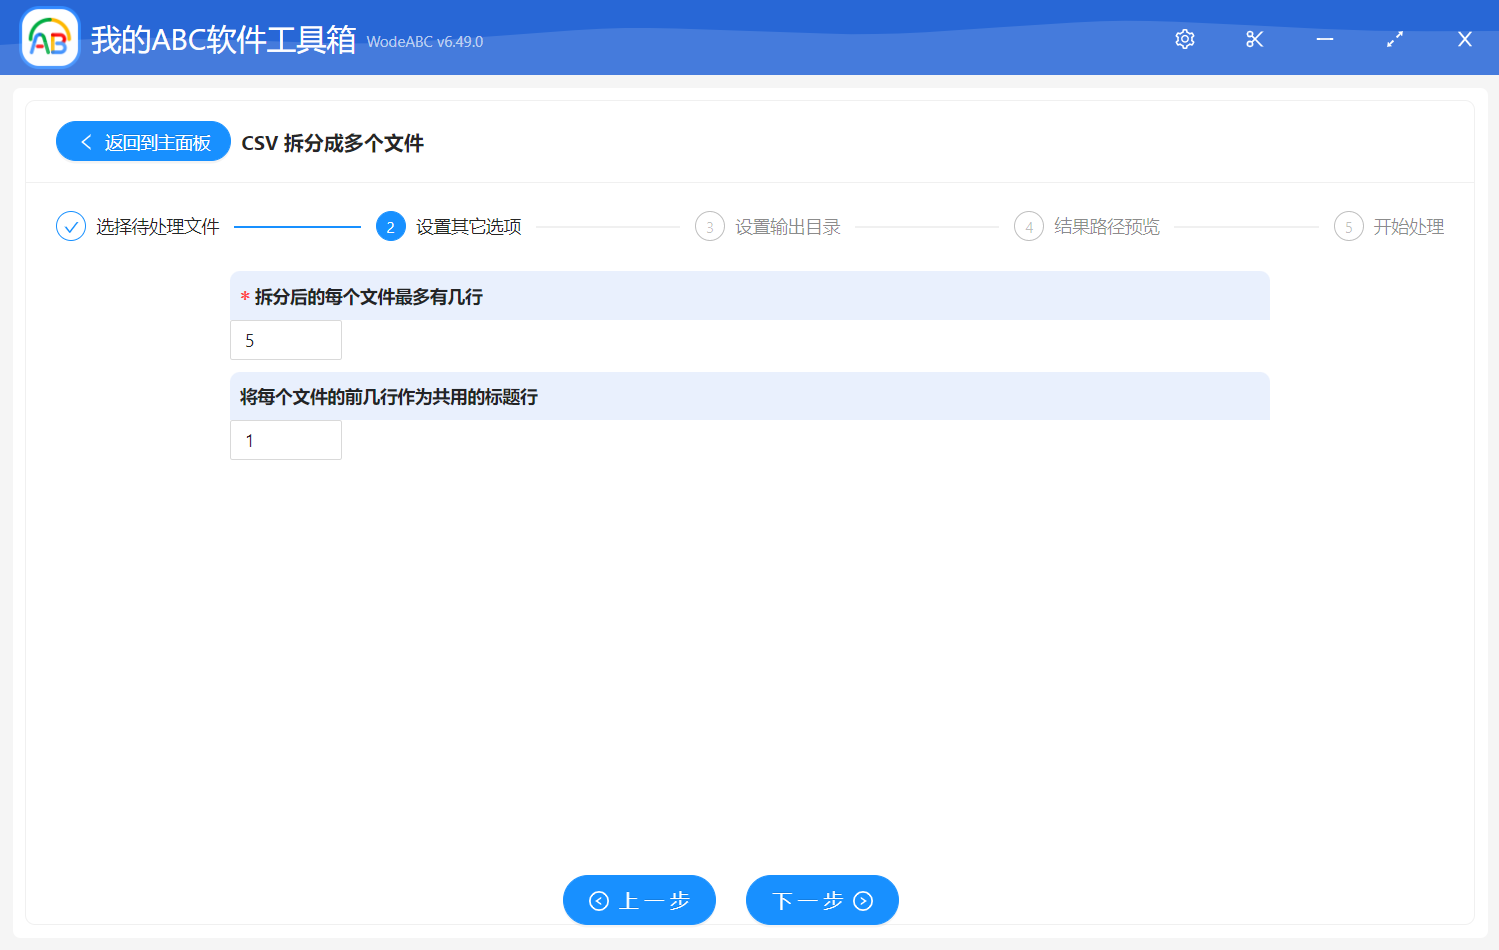
Task: Click the left chevron inside 返回到主面板 button
Action: [x=84, y=141]
